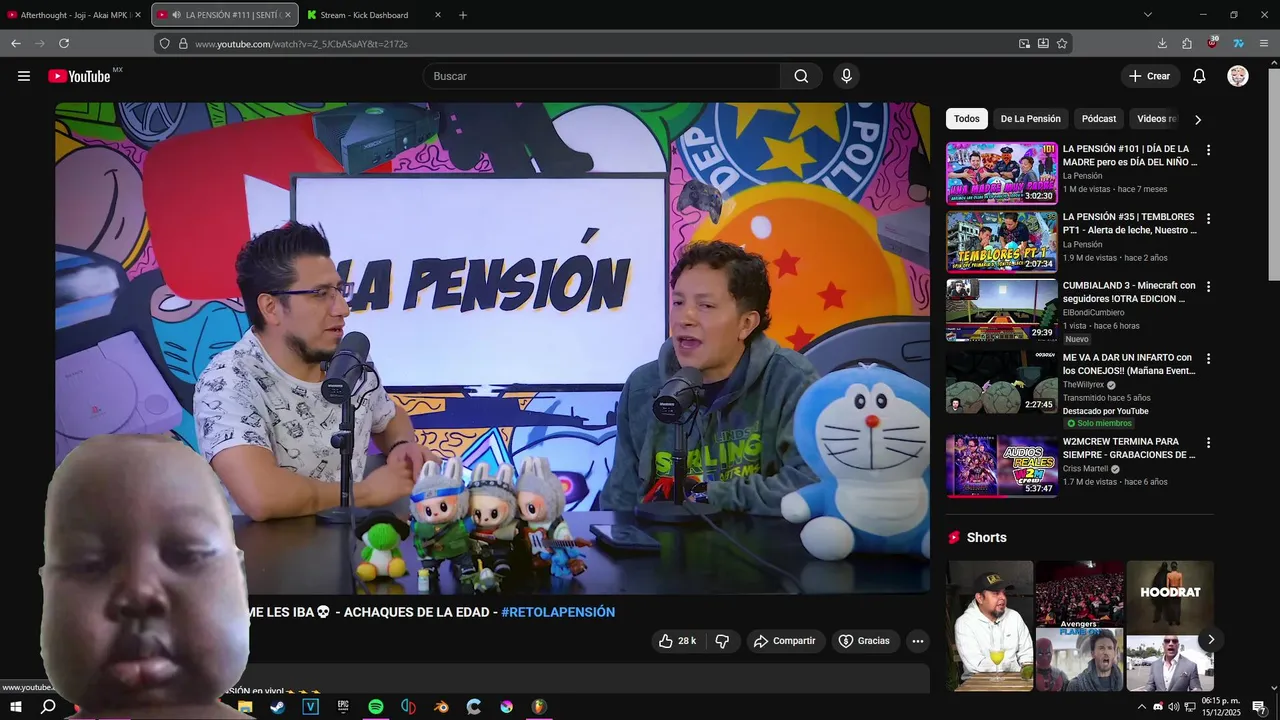Open the #RETOLAPENSIÓN hashtag link
The image size is (1280, 720).
tap(558, 612)
